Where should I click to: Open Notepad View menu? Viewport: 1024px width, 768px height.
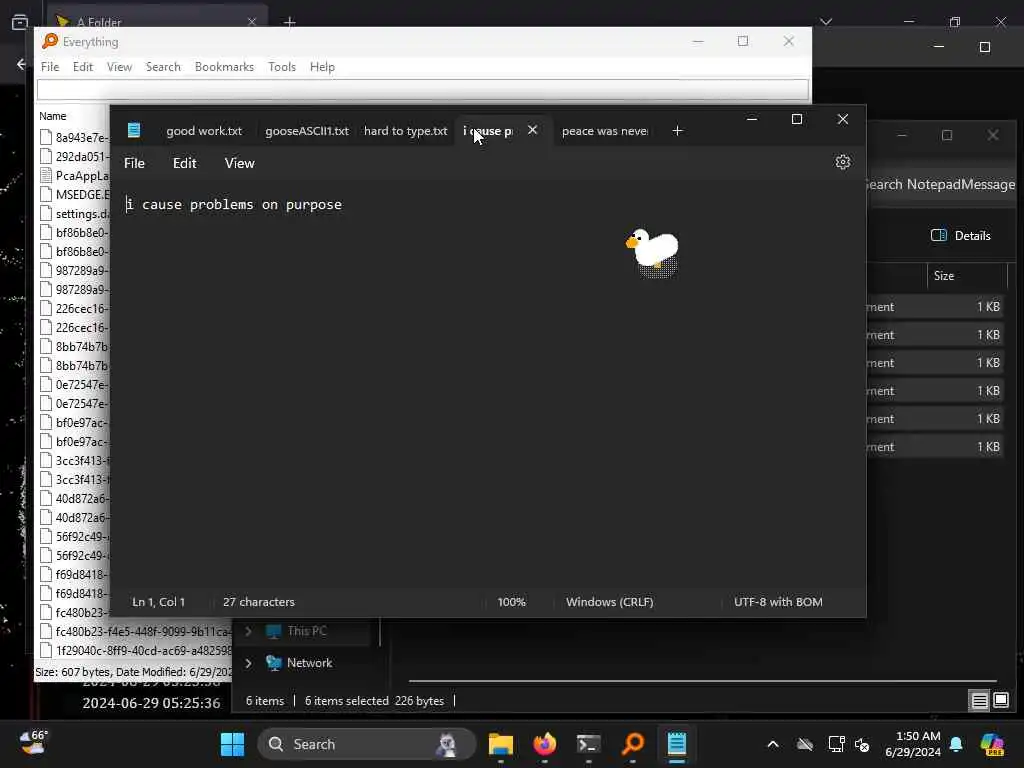tap(240, 163)
